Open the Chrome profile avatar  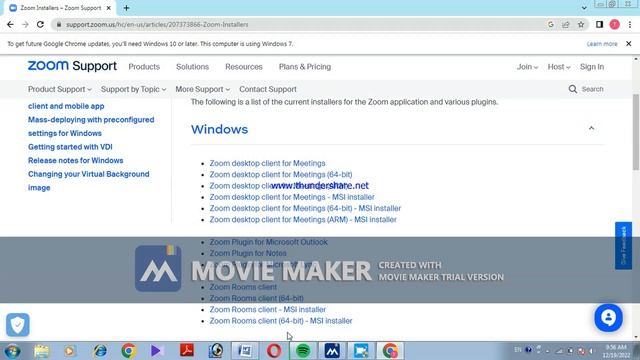coord(614,24)
